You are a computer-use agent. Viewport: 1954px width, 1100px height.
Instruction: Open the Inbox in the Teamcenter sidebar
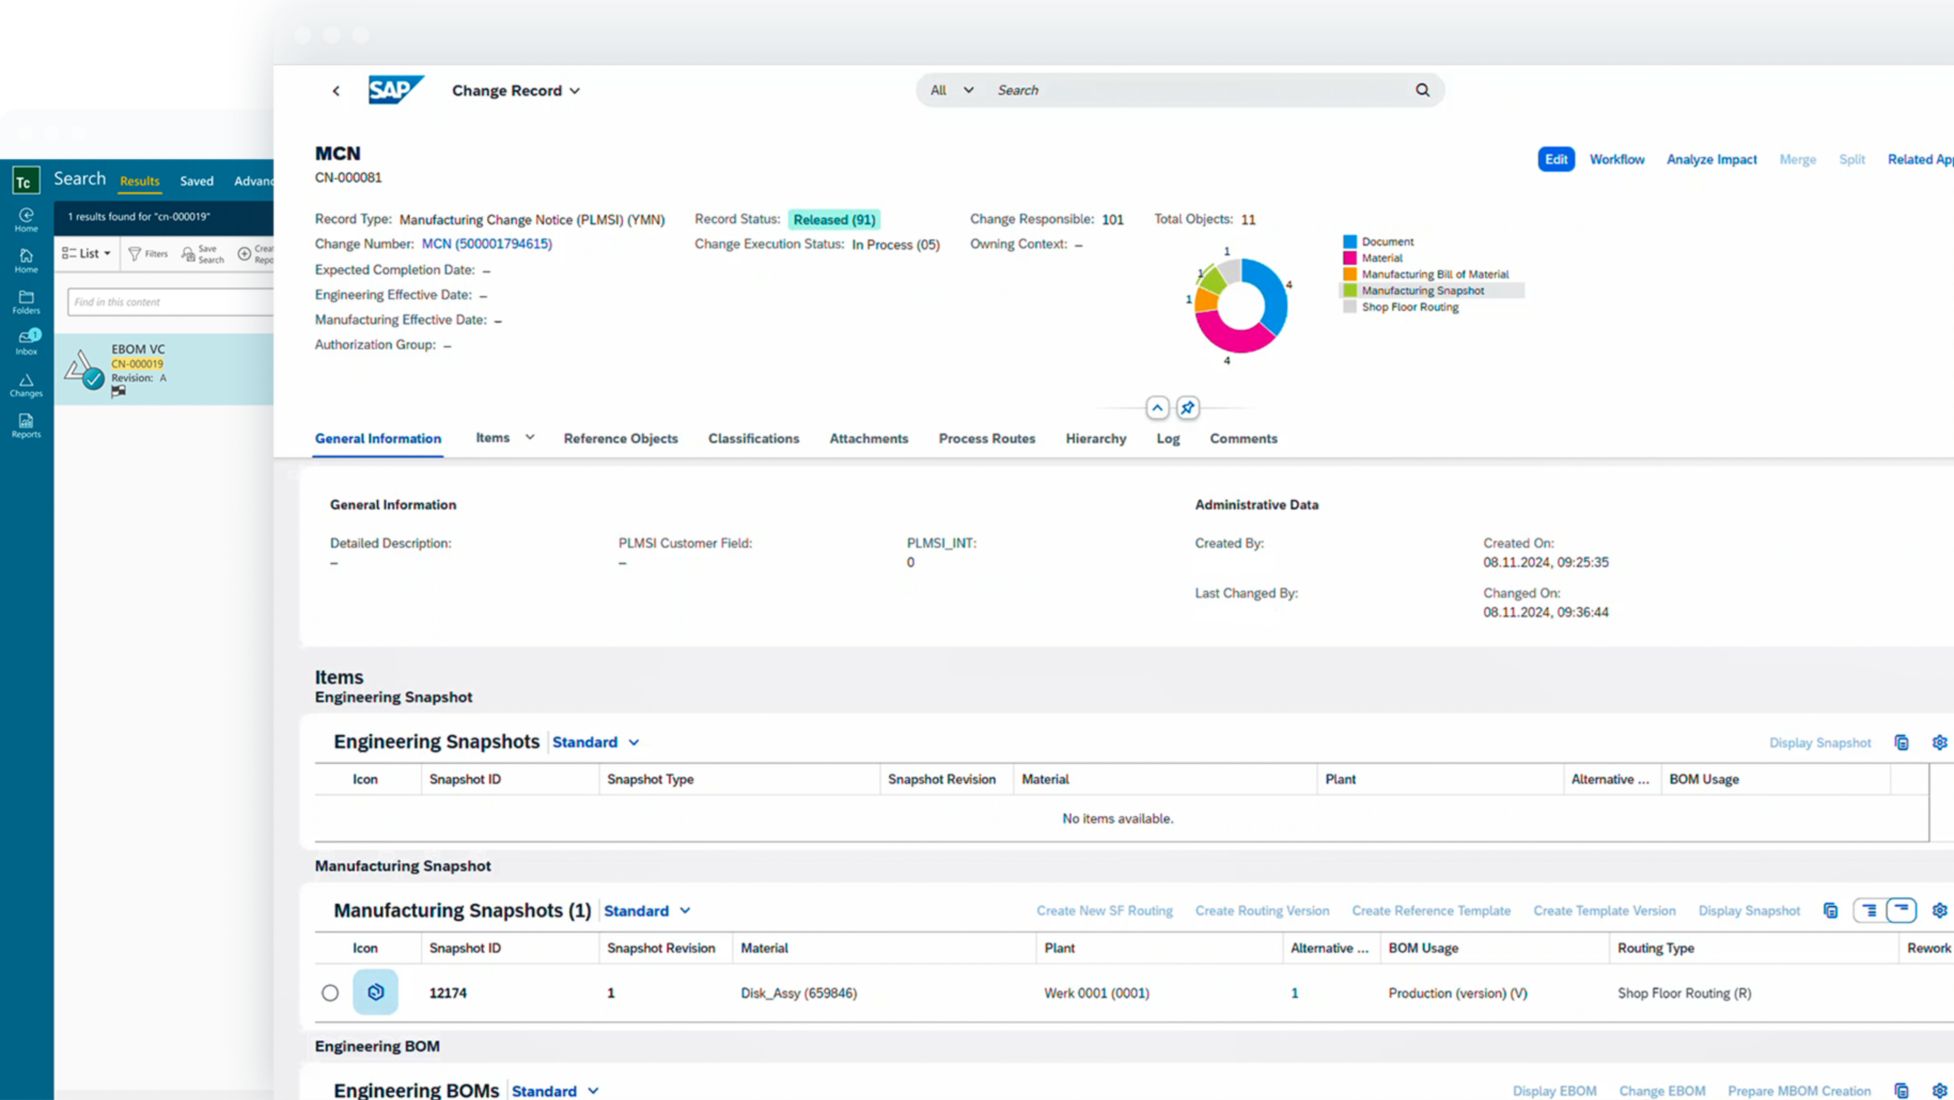tap(26, 342)
